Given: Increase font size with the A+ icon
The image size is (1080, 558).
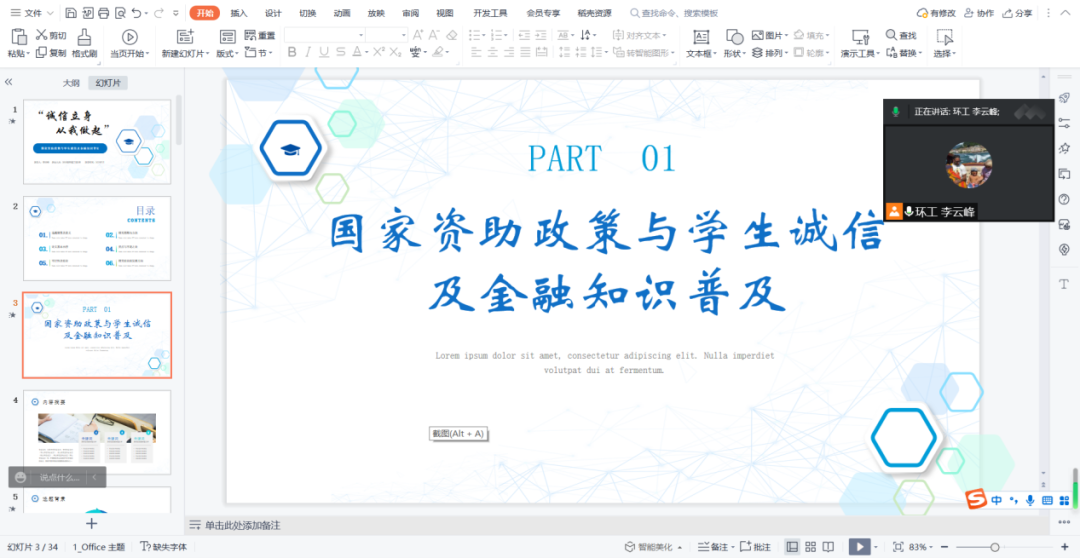Looking at the screenshot, I should 417,34.
